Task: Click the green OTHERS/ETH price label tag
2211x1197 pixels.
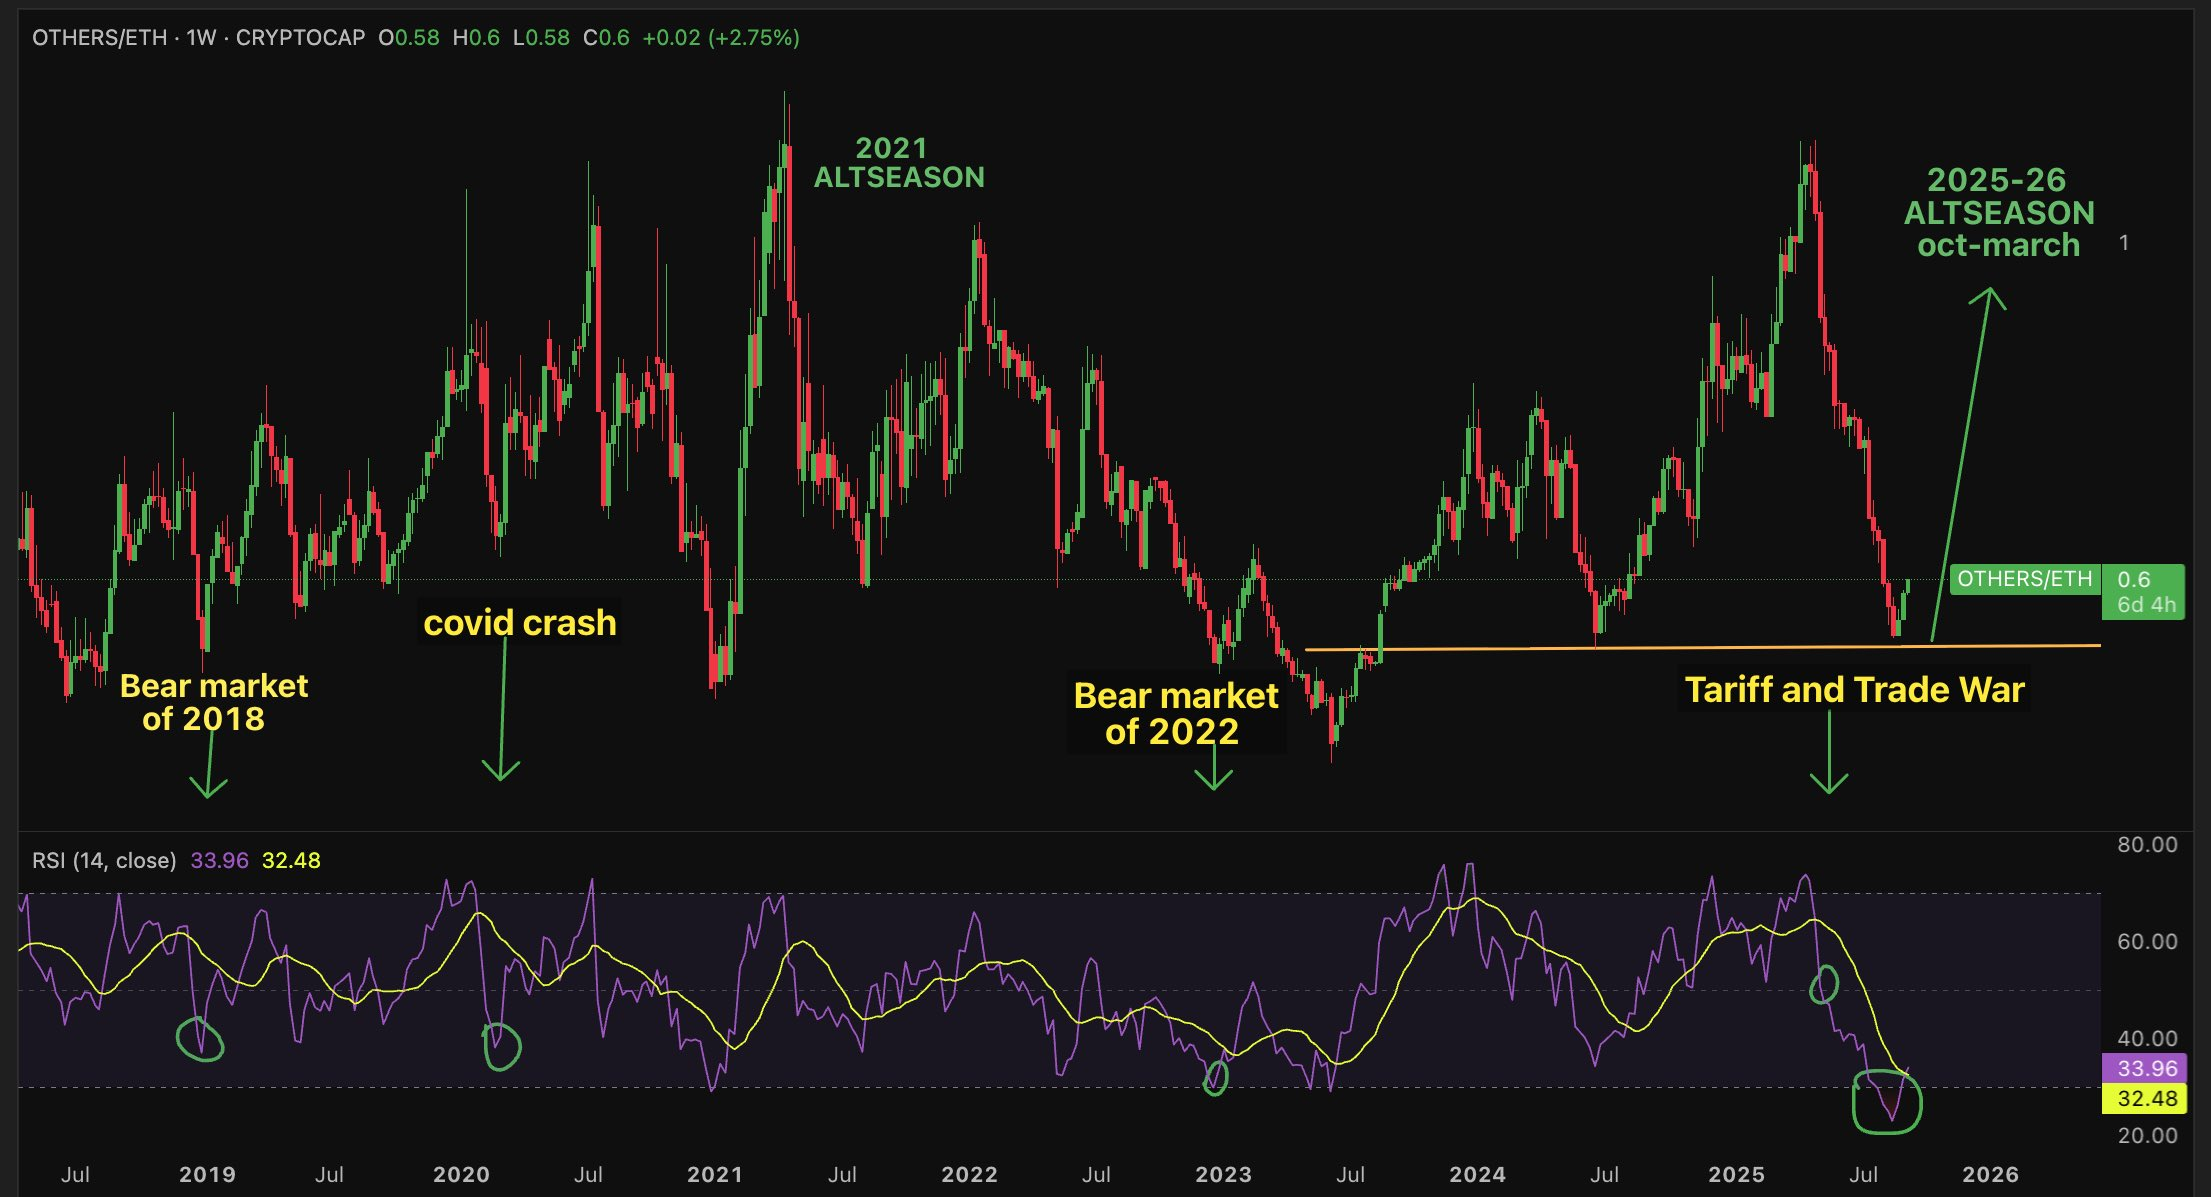Action: tap(2024, 579)
